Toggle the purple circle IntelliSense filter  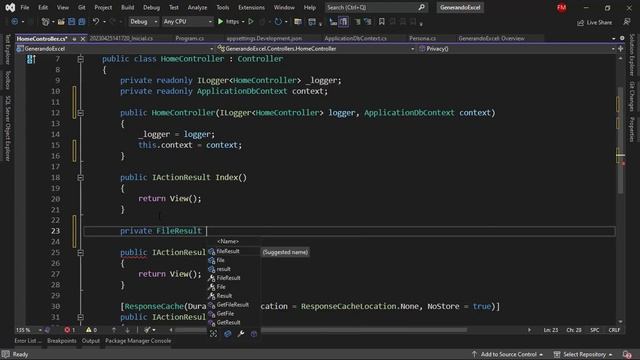coord(254,334)
